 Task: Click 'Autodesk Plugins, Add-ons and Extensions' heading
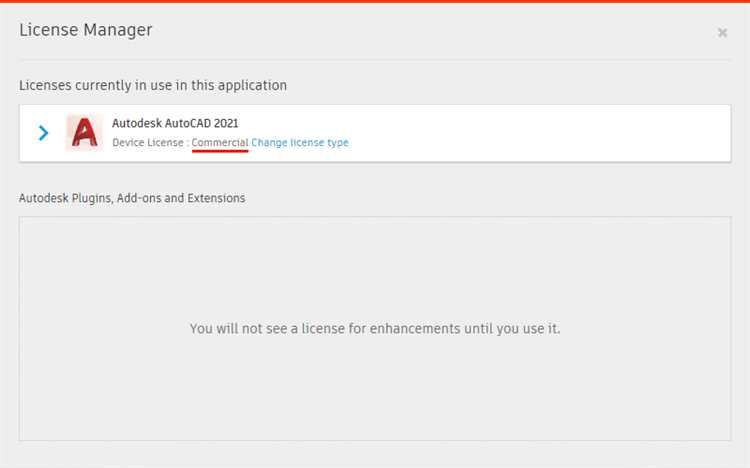coord(132,198)
